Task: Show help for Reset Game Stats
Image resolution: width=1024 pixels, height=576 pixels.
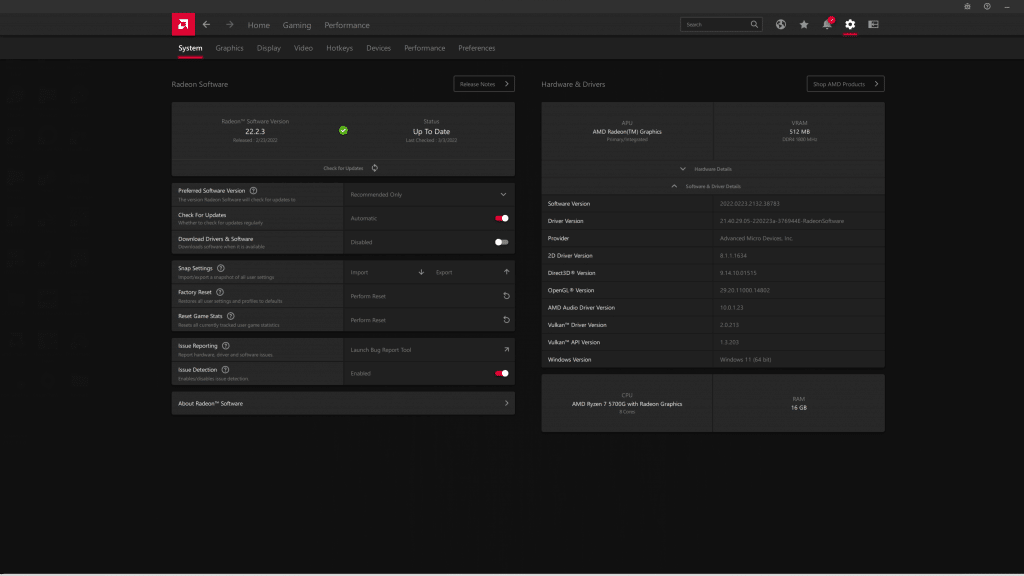Action: point(231,316)
